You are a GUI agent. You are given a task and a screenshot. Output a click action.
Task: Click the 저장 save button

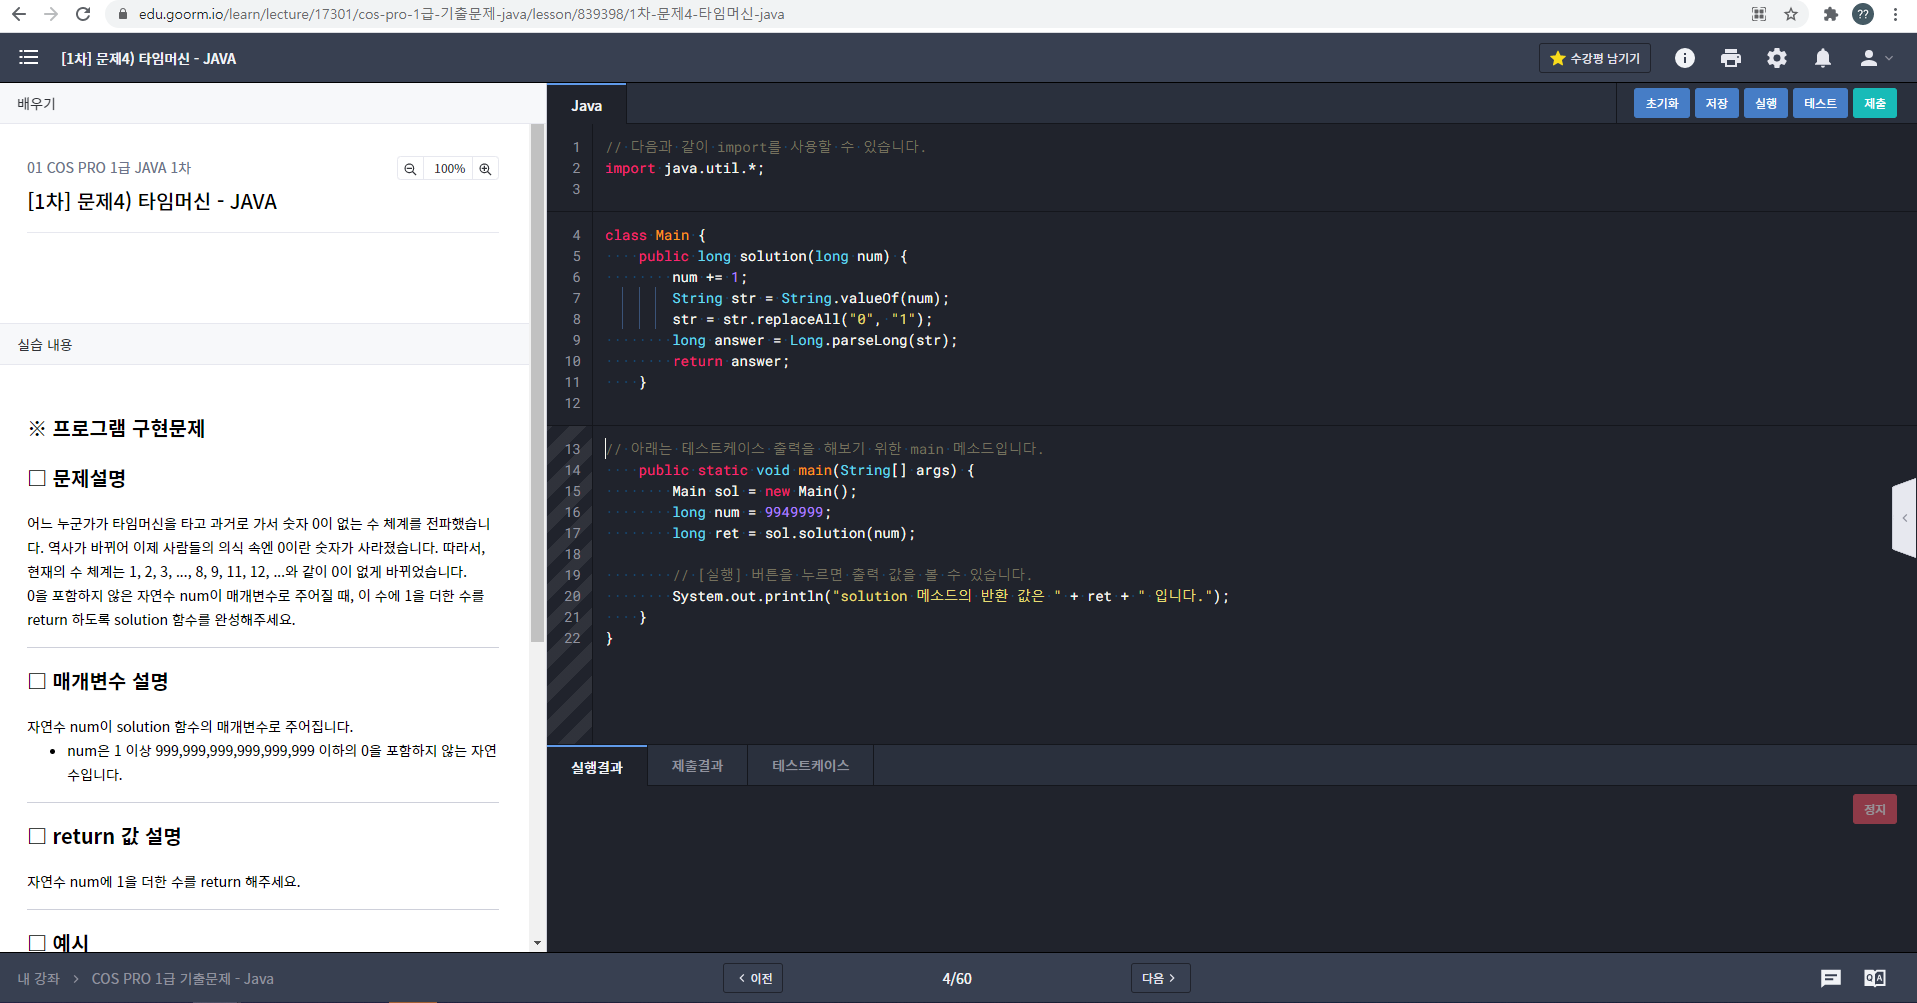pyautogui.click(x=1717, y=103)
